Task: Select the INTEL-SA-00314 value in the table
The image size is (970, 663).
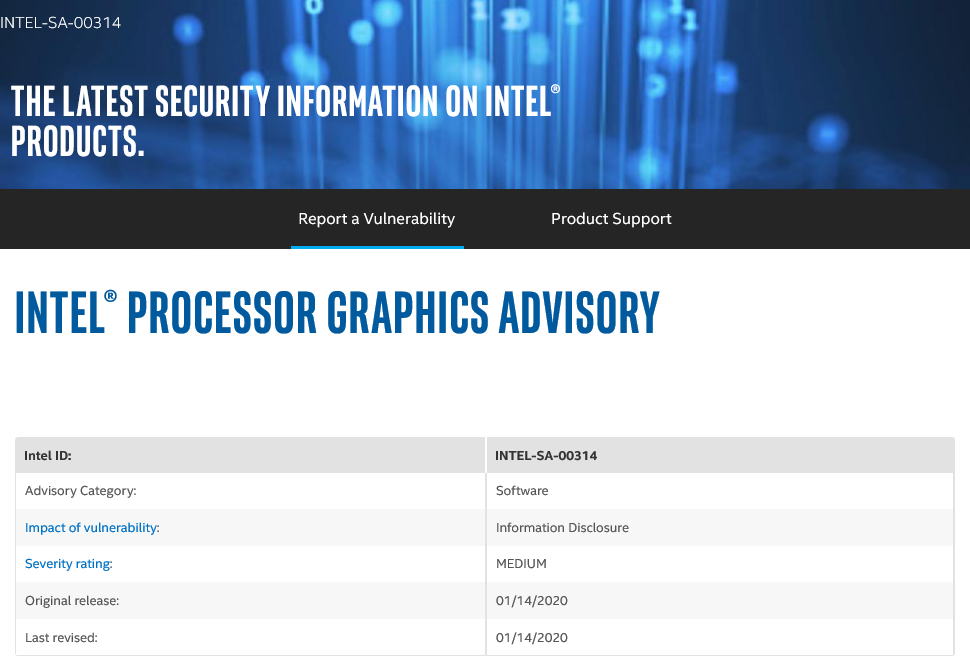Action: click(546, 455)
